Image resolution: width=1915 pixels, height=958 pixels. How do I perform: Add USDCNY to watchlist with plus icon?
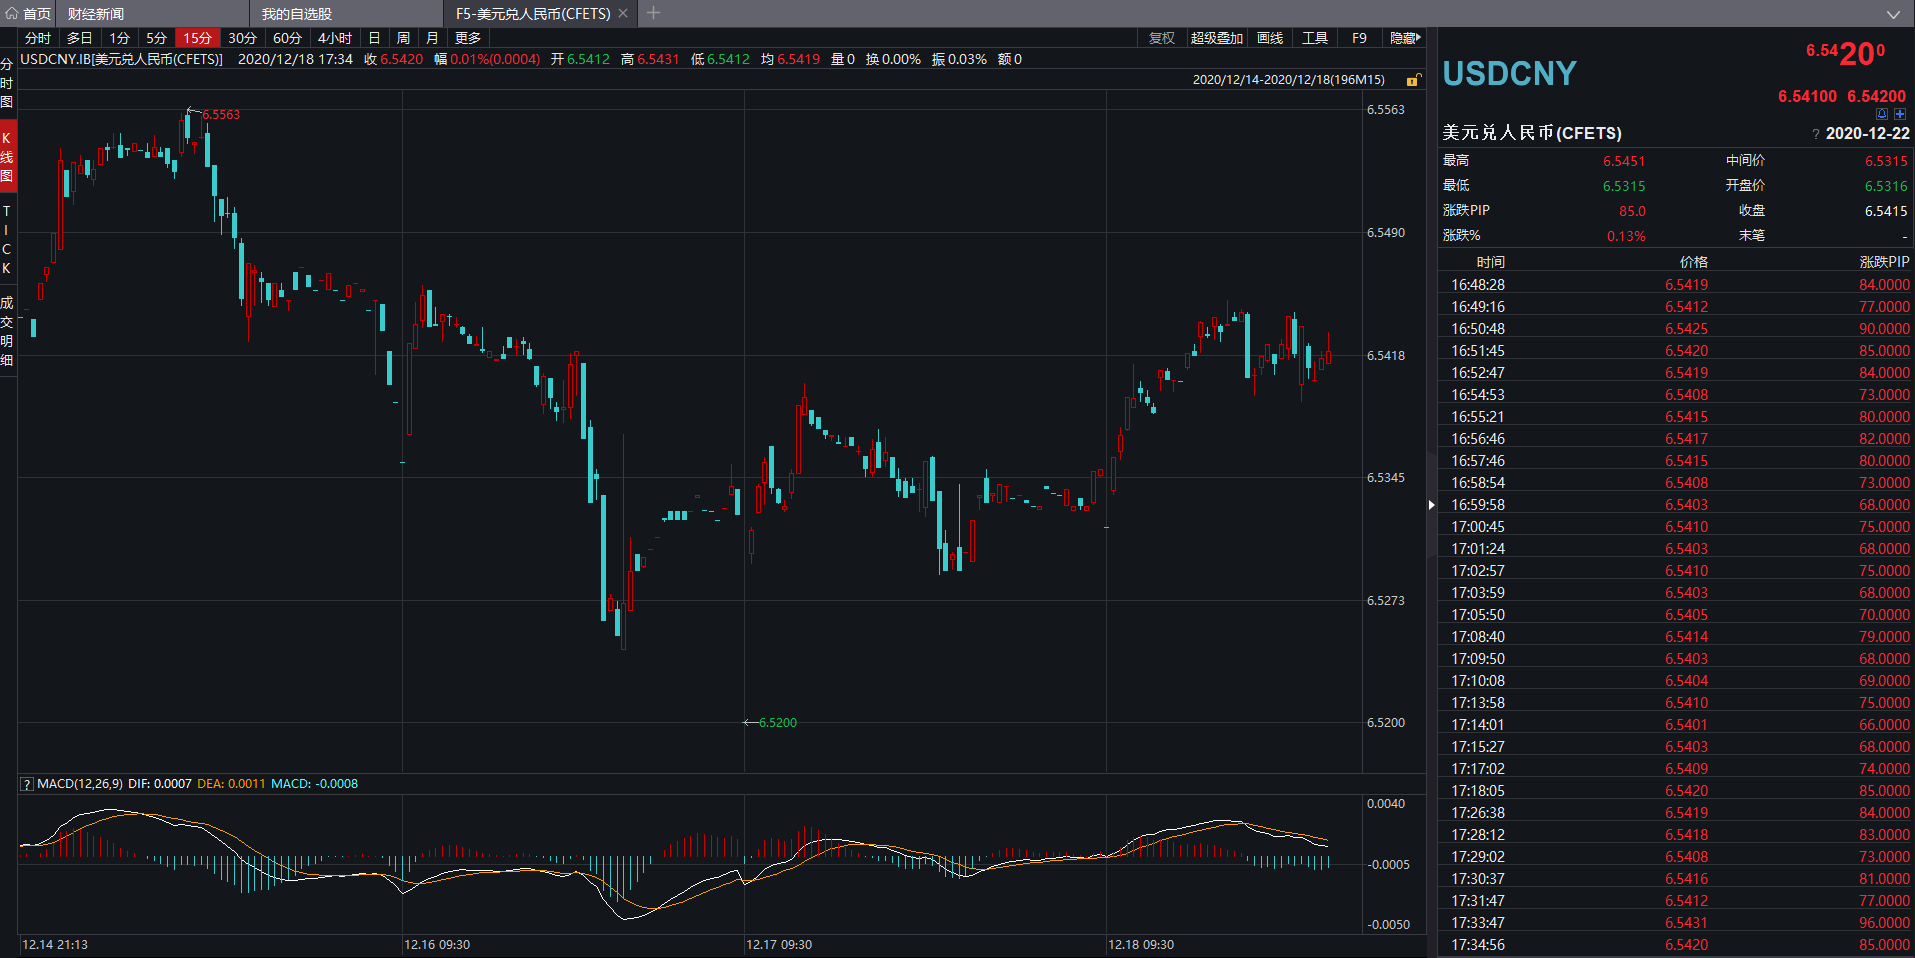[x=1900, y=114]
